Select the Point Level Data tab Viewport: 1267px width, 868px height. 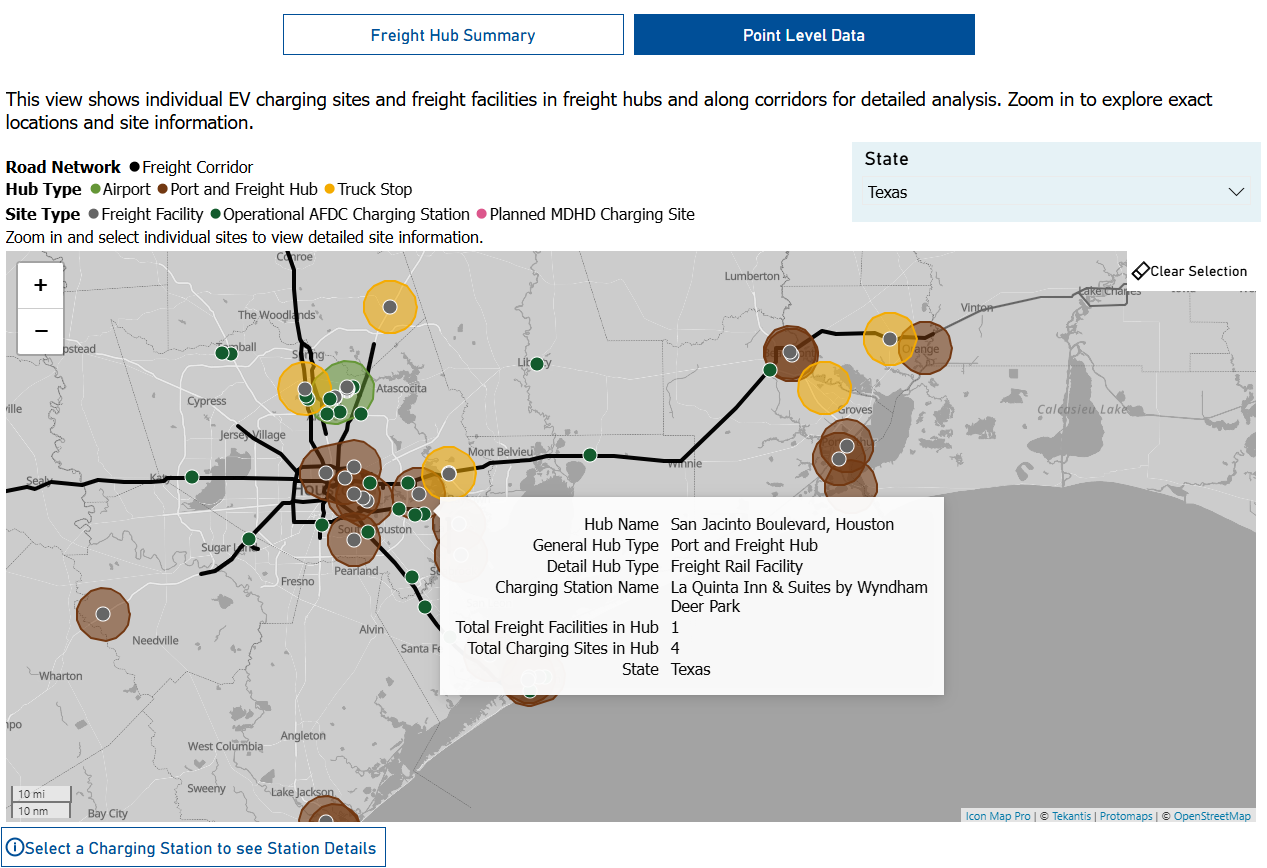[x=804, y=35]
